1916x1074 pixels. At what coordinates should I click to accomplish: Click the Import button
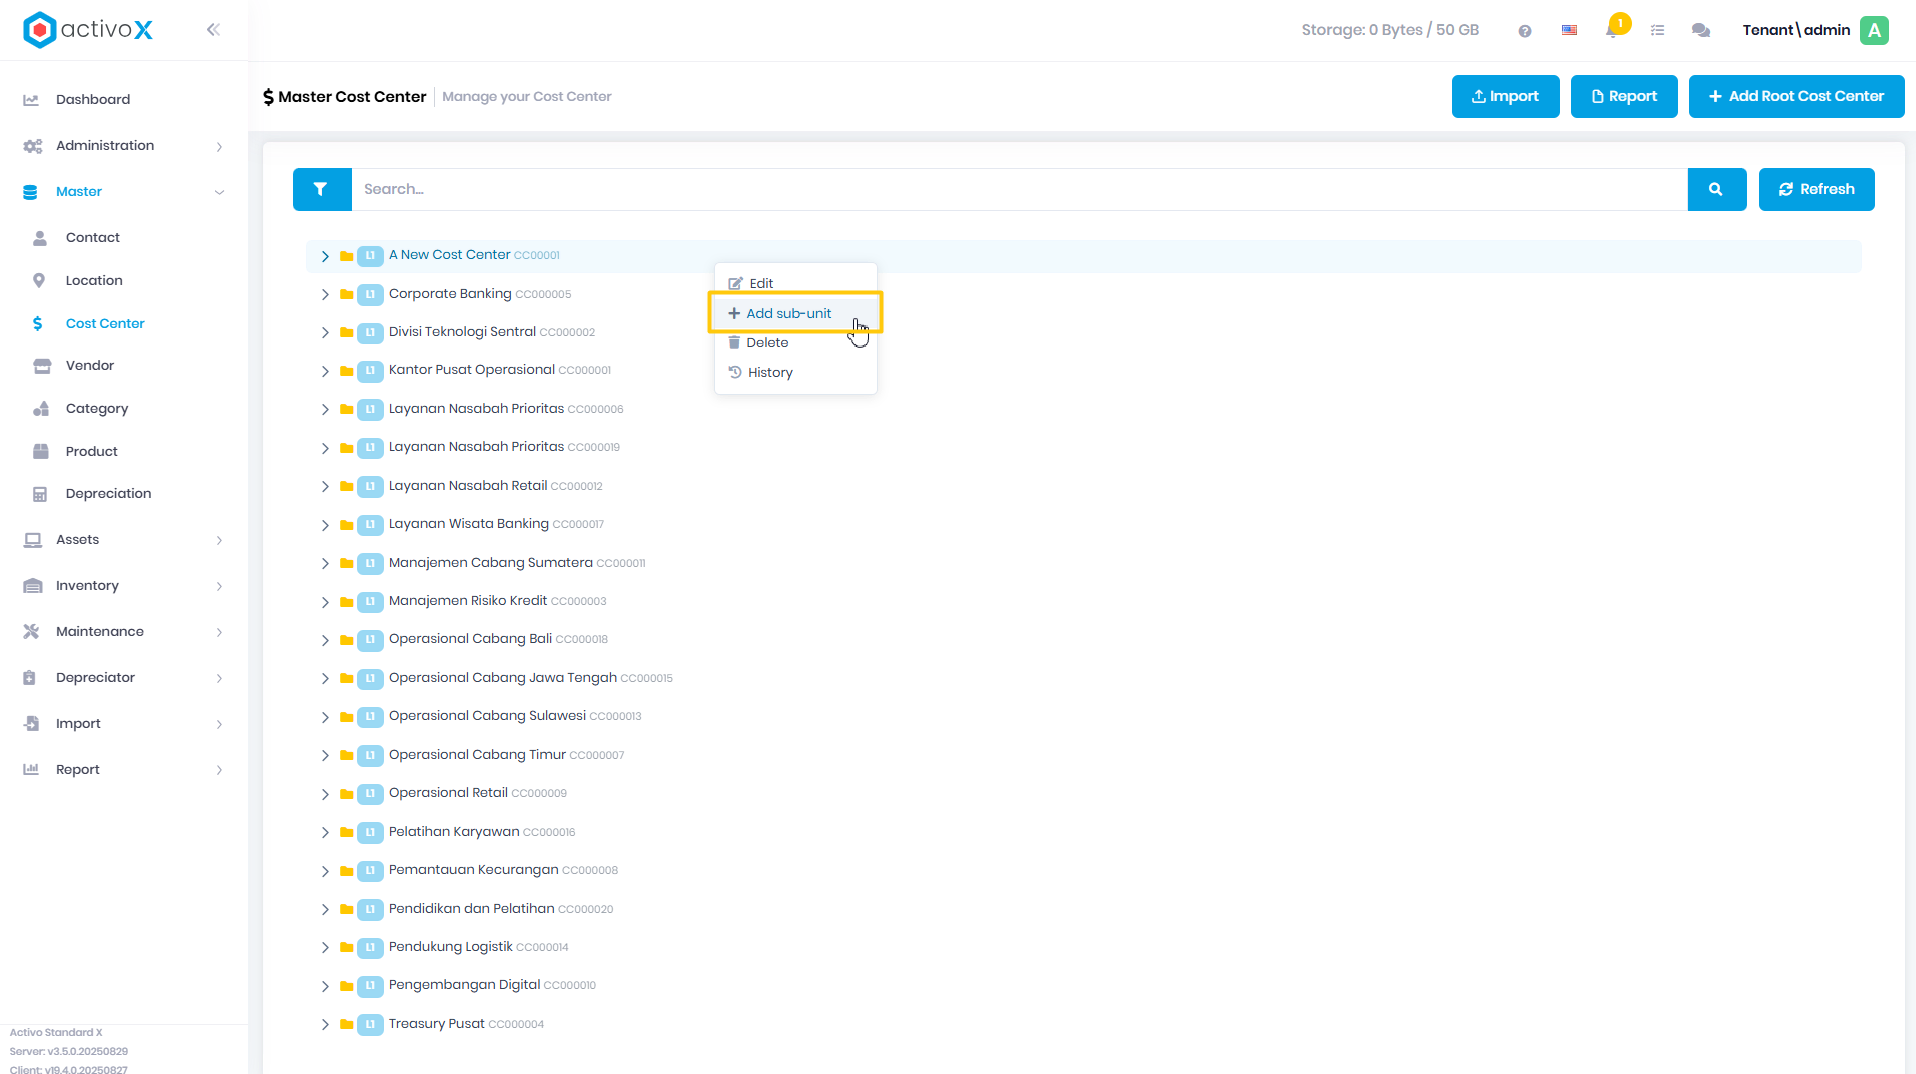pyautogui.click(x=1505, y=97)
